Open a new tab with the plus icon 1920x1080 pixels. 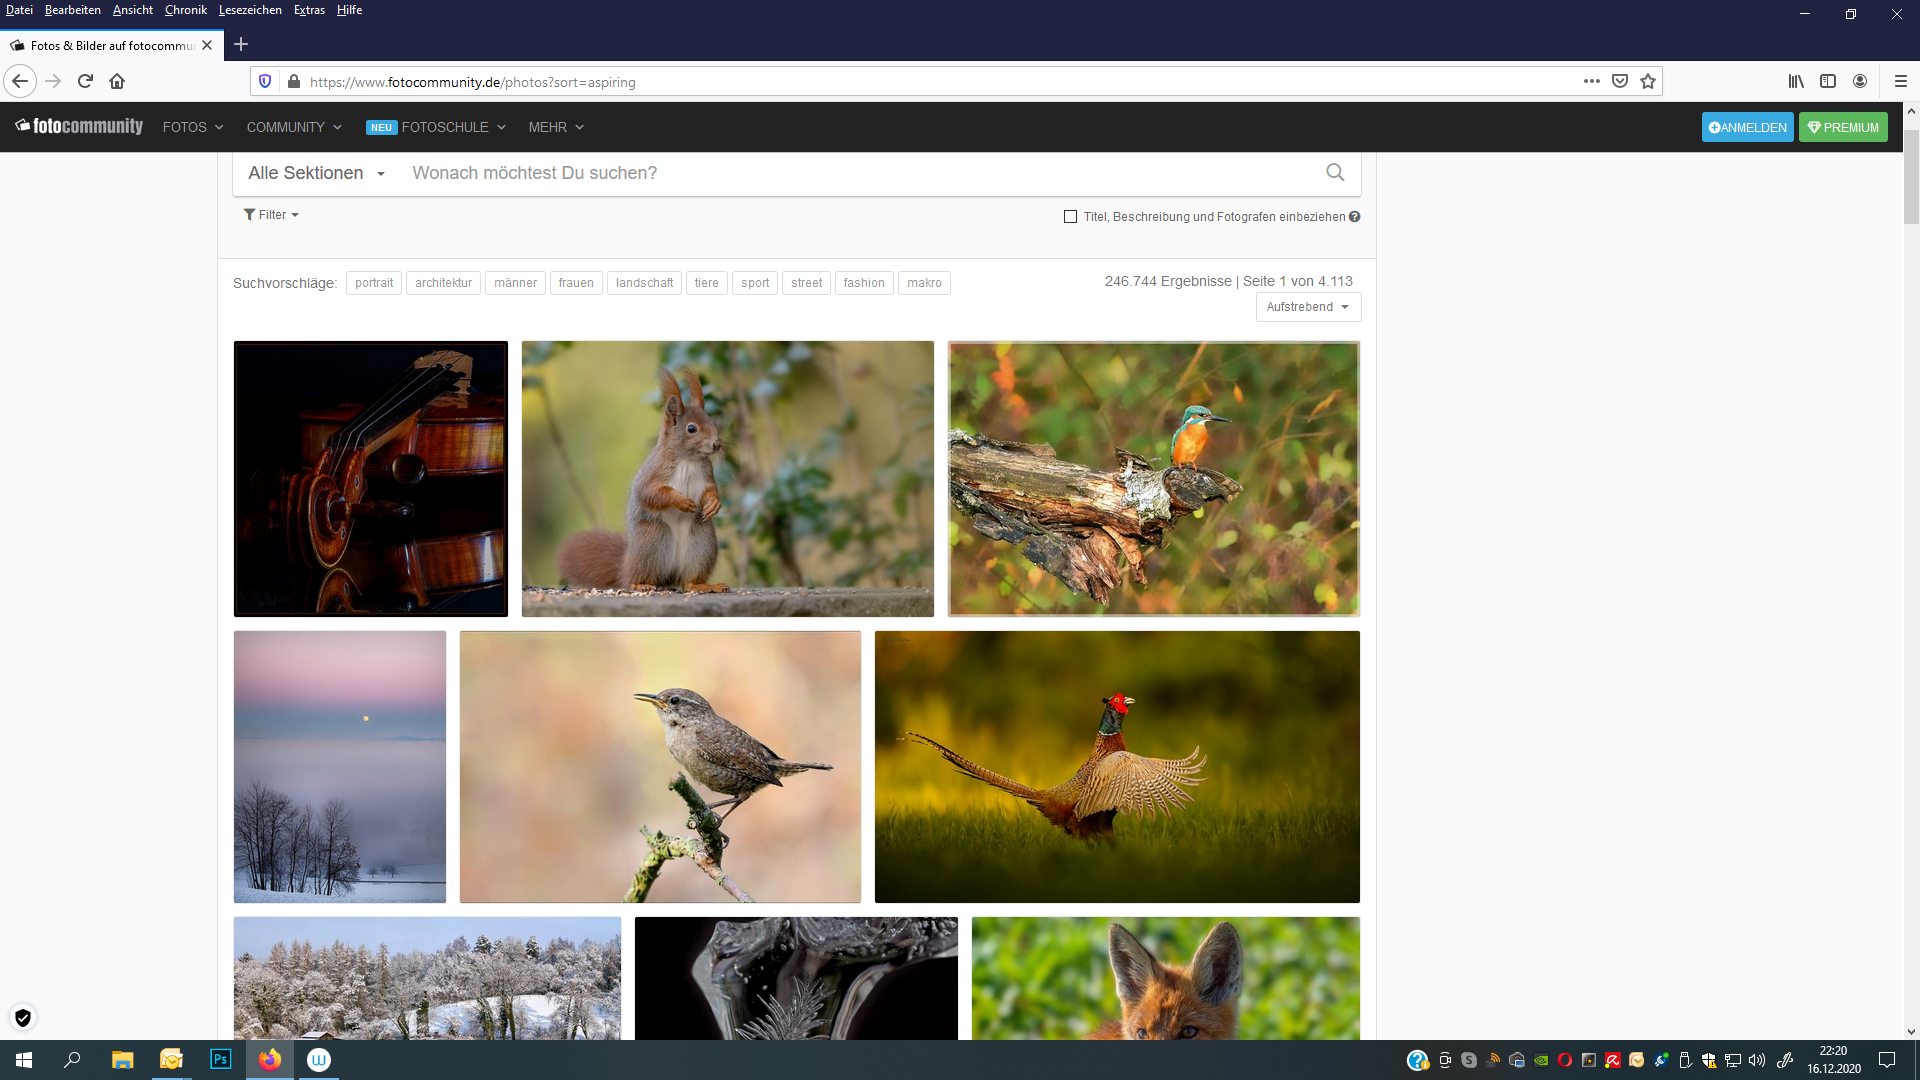pyautogui.click(x=241, y=44)
